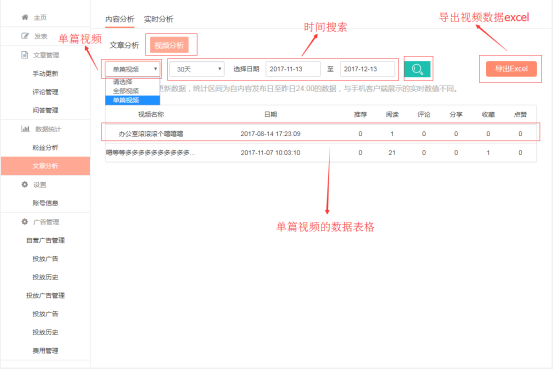Click the document icon beside 文章管理
Viewport: 554px width, 369px height.
click(x=24, y=55)
